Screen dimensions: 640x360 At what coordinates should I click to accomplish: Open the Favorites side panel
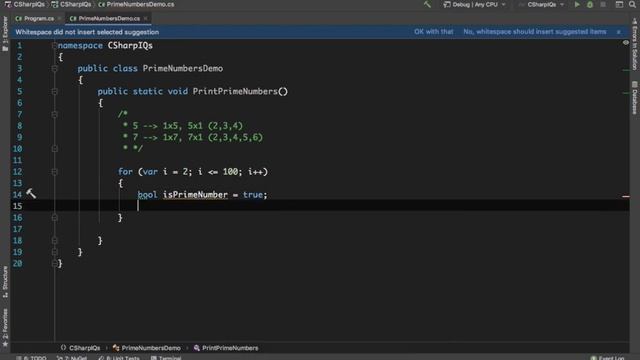click(5, 328)
